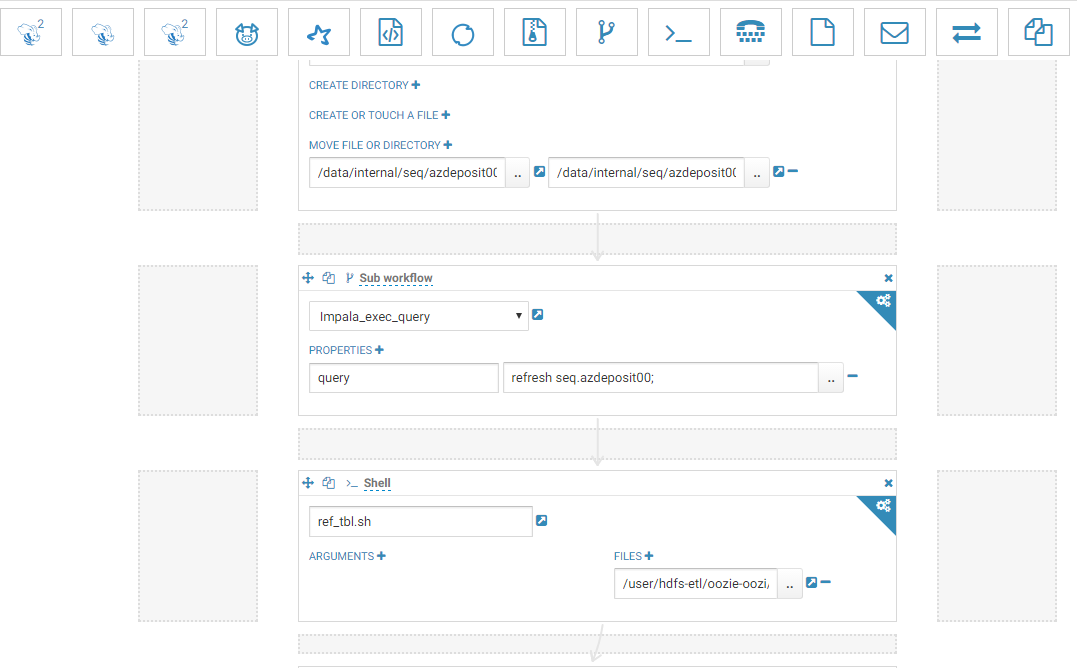The image size is (1077, 668).
Task: Click the Email action icon
Action: coord(895,31)
